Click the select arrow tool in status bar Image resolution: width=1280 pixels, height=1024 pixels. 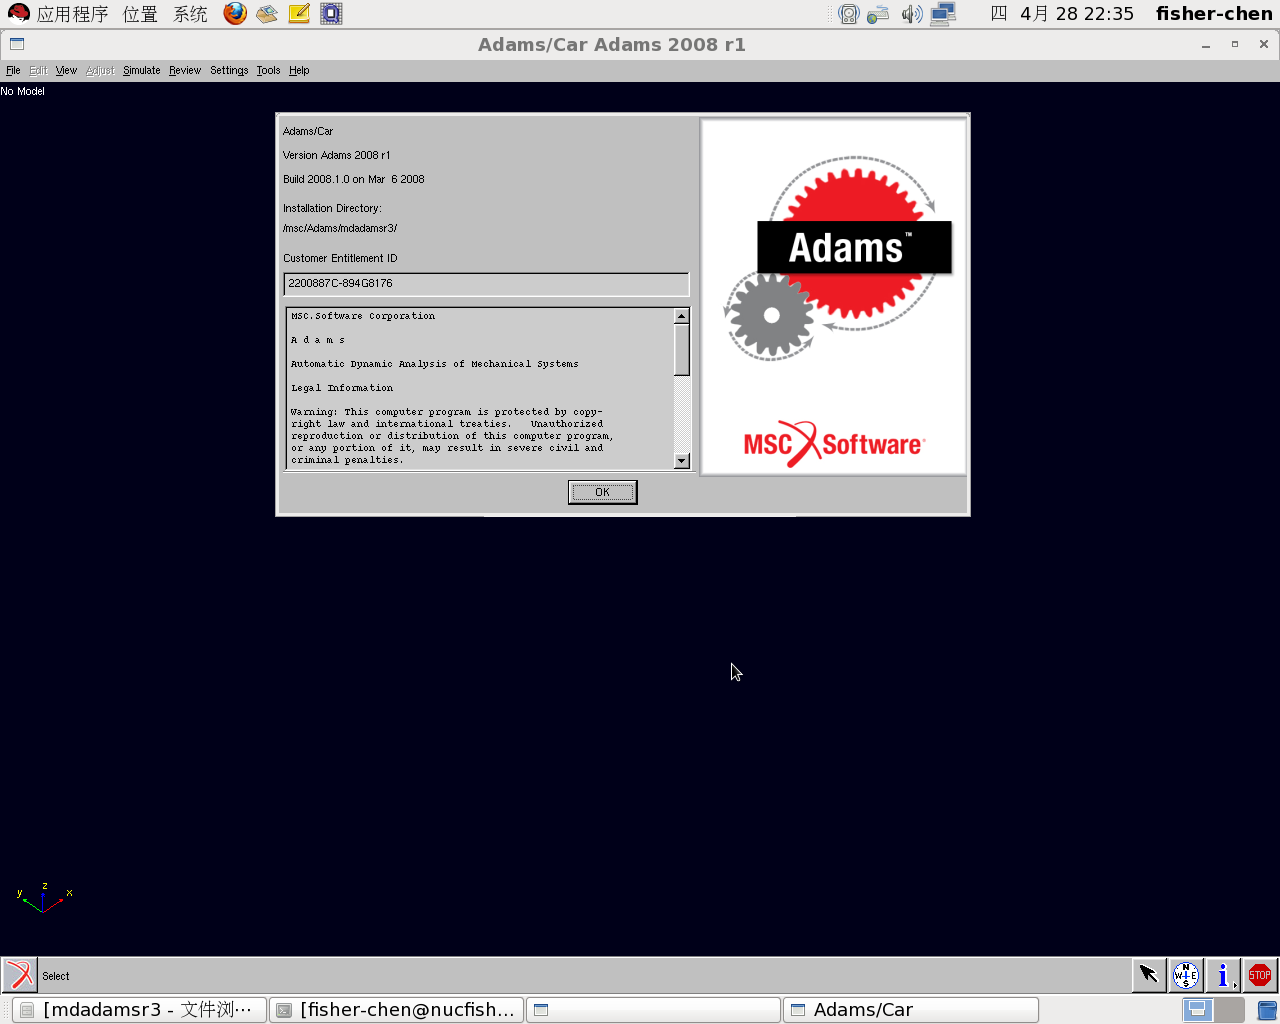pyautogui.click(x=1148, y=975)
